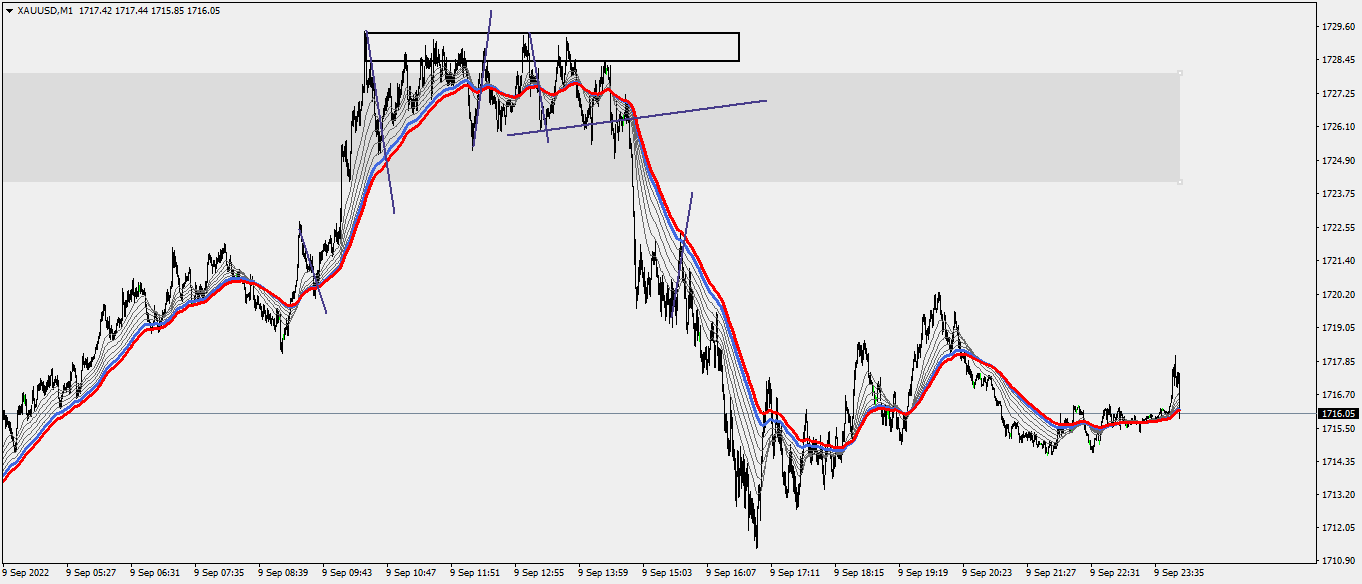Click the 1729.60 price scale label
This screenshot has height=584, width=1362.
pyautogui.click(x=1337, y=27)
